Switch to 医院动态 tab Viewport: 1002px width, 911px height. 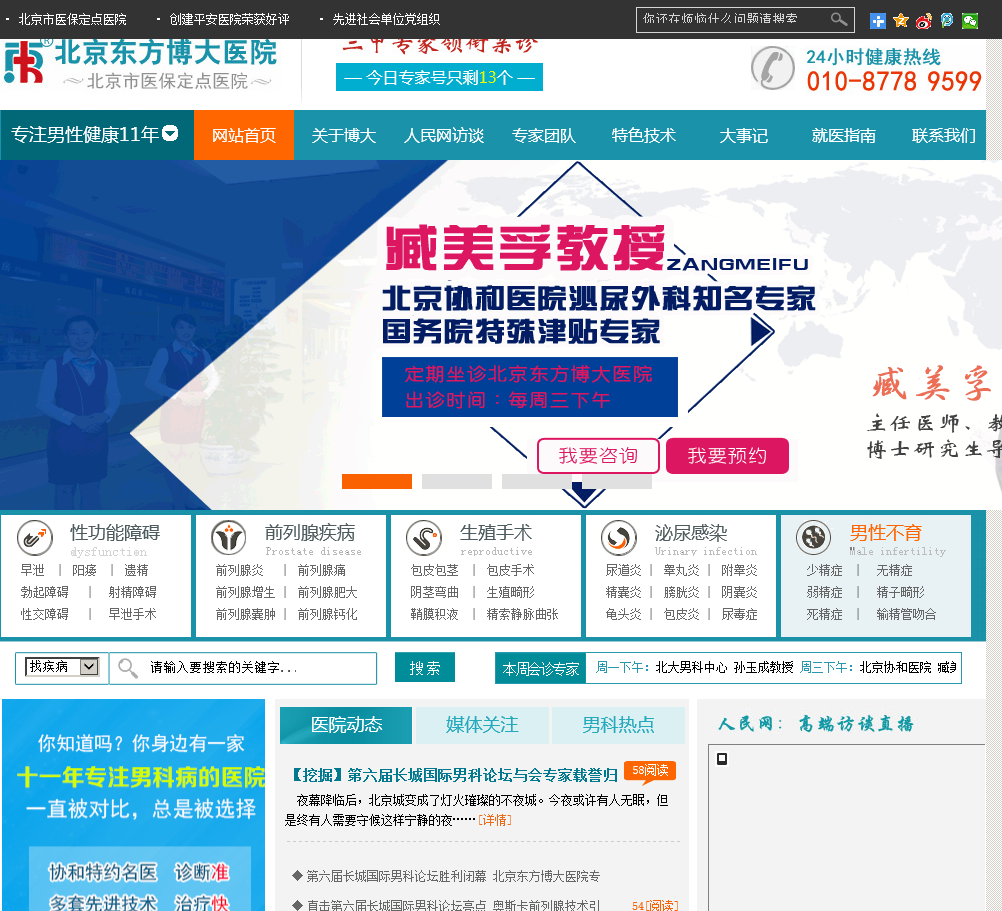click(x=346, y=725)
